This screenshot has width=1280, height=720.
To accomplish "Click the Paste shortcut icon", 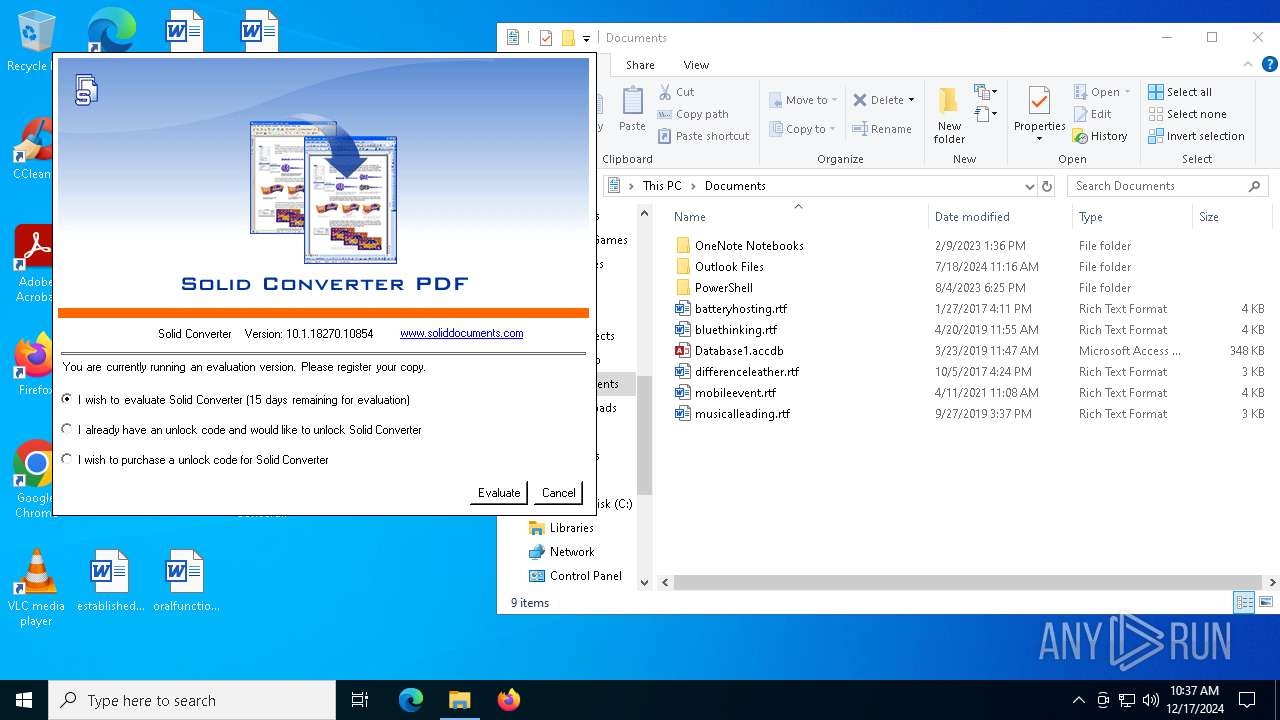I will 665,136.
